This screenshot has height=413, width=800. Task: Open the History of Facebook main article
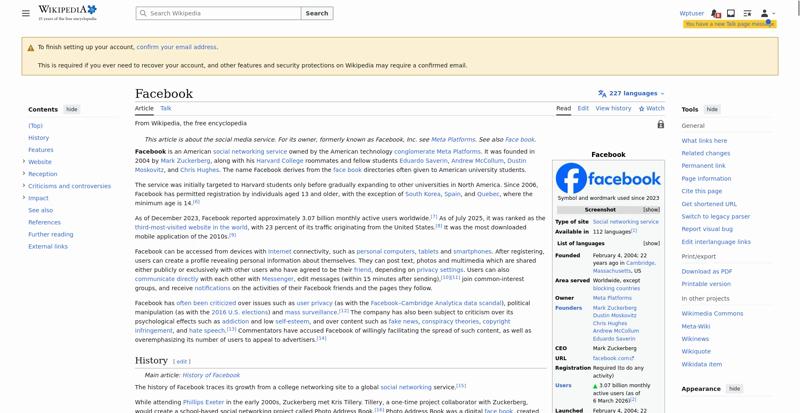tap(211, 375)
